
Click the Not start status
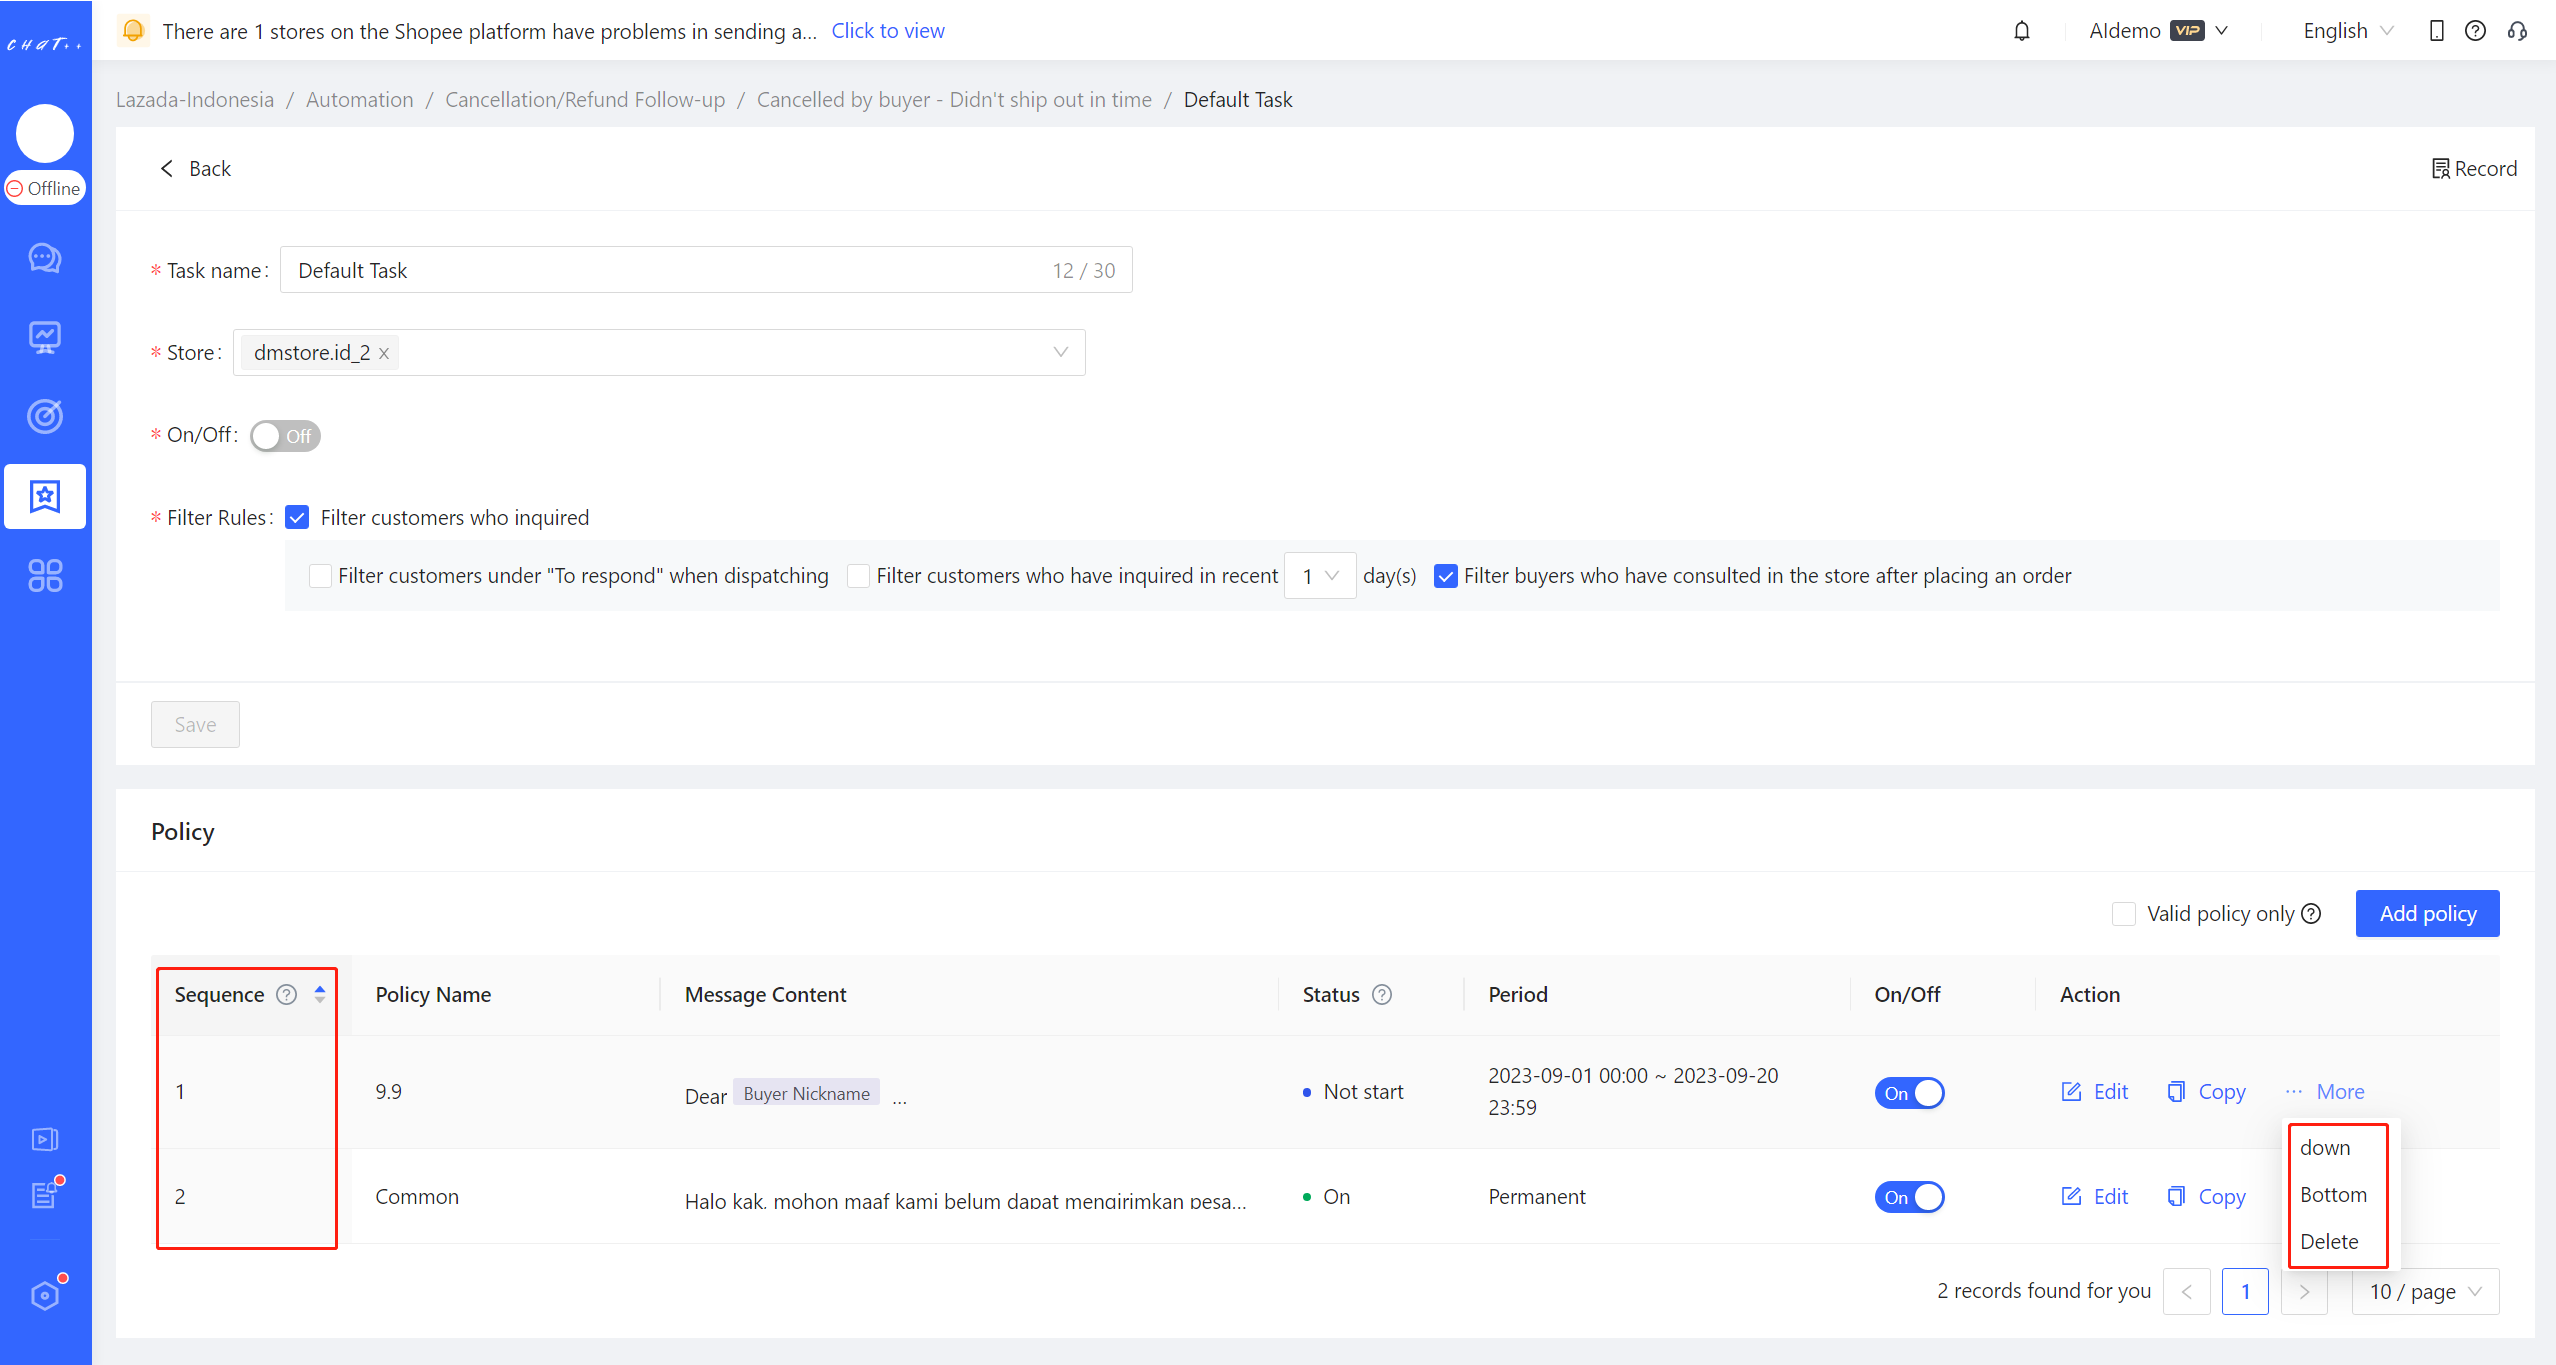point(1353,1091)
